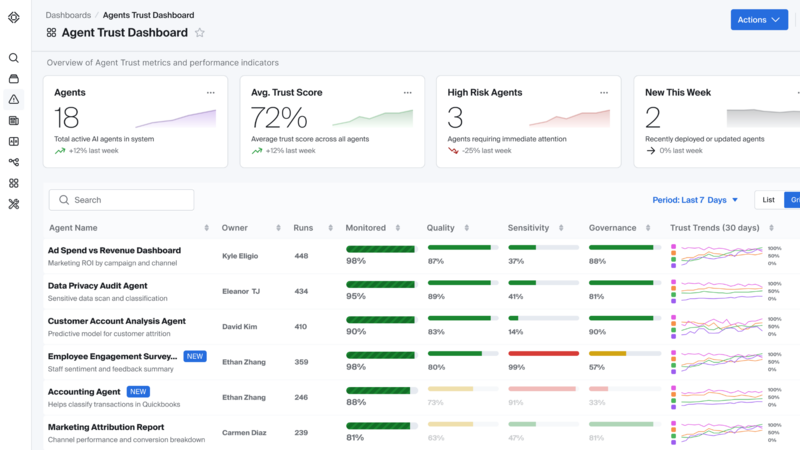Click red Sensitivity bar for Employee Engagement Survey

(x=543, y=353)
